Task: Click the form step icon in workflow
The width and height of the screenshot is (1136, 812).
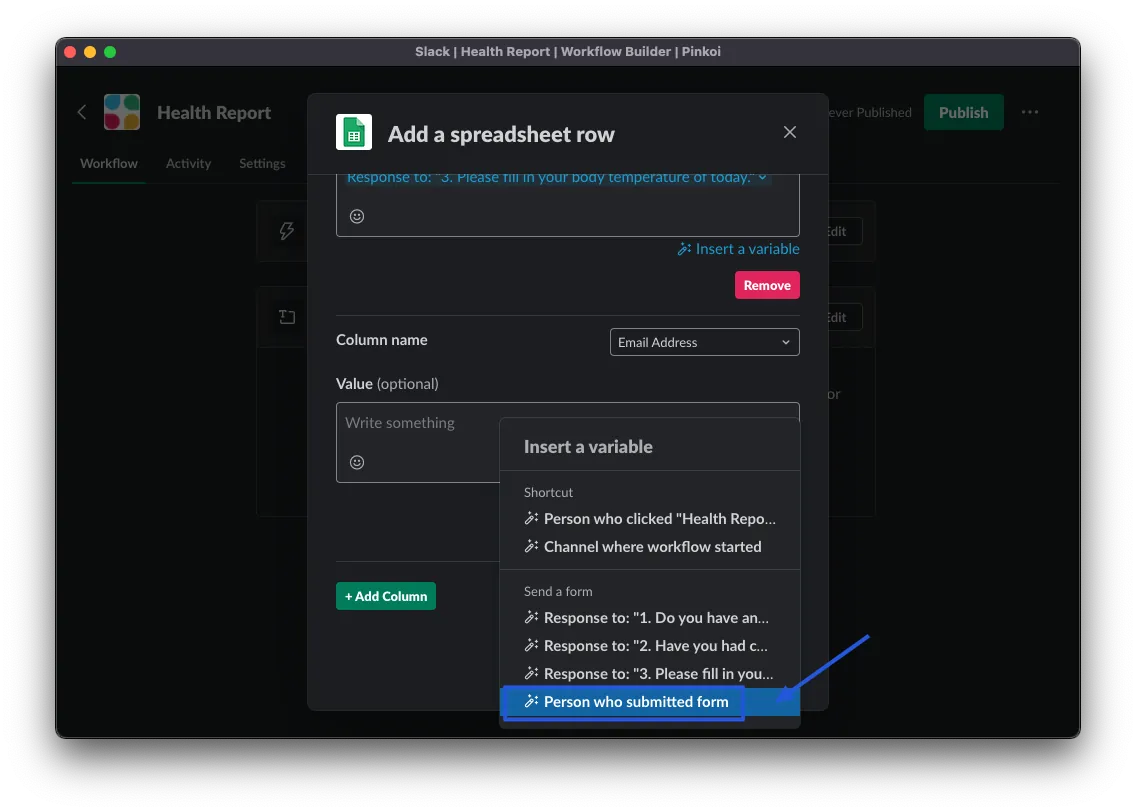Action: tap(287, 317)
